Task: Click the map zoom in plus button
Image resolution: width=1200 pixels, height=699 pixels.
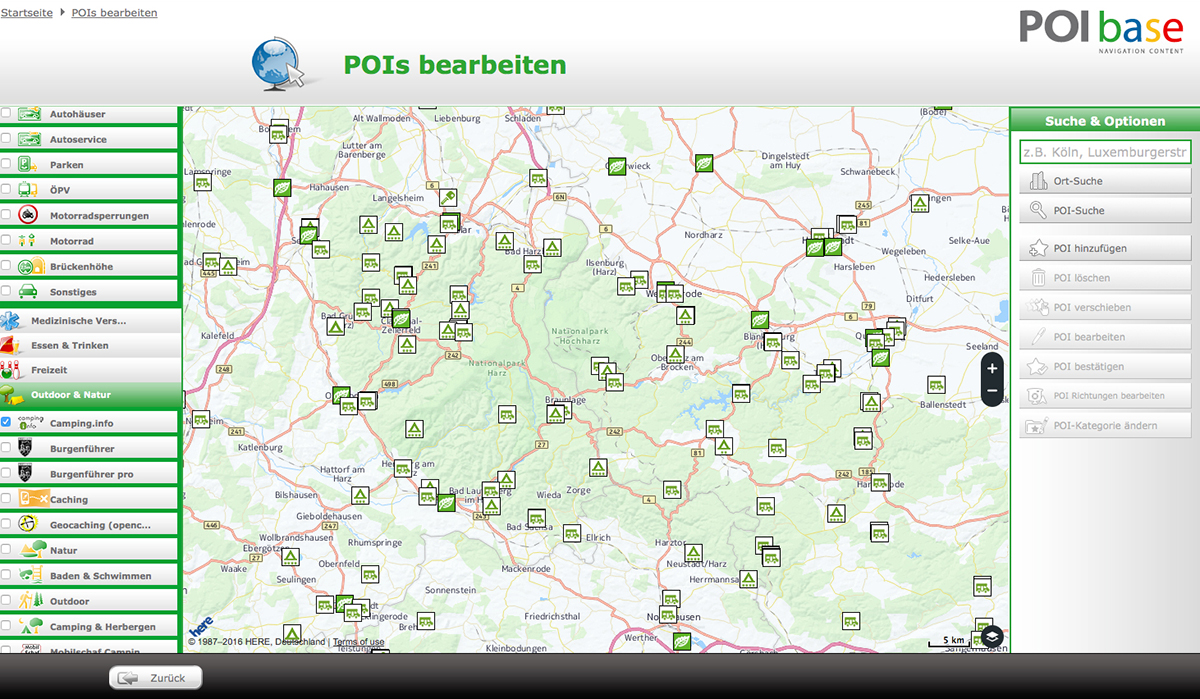Action: [x=991, y=368]
